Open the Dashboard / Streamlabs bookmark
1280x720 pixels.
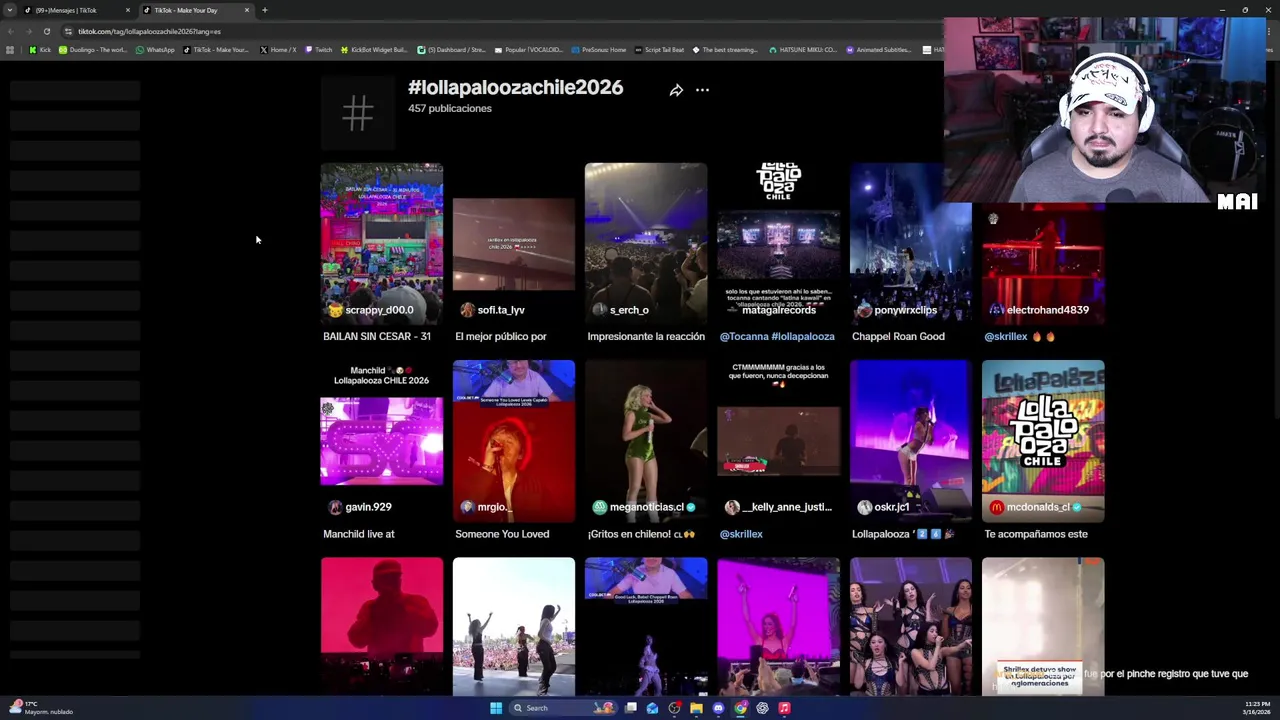[452, 49]
